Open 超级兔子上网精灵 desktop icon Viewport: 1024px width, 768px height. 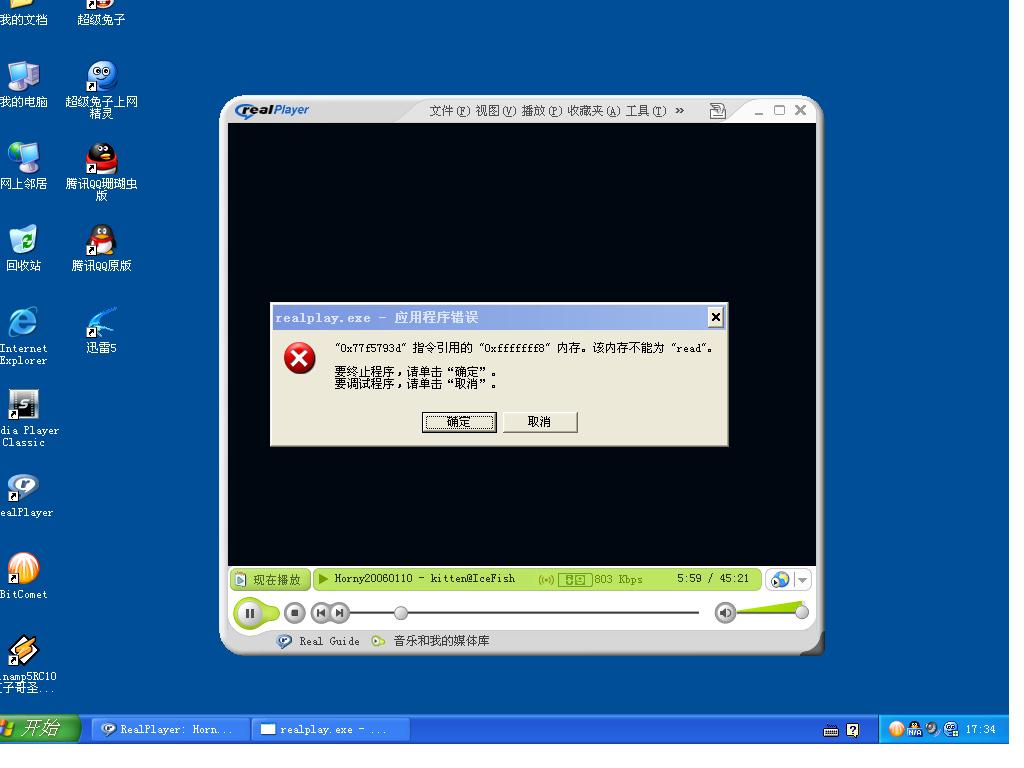click(x=101, y=90)
